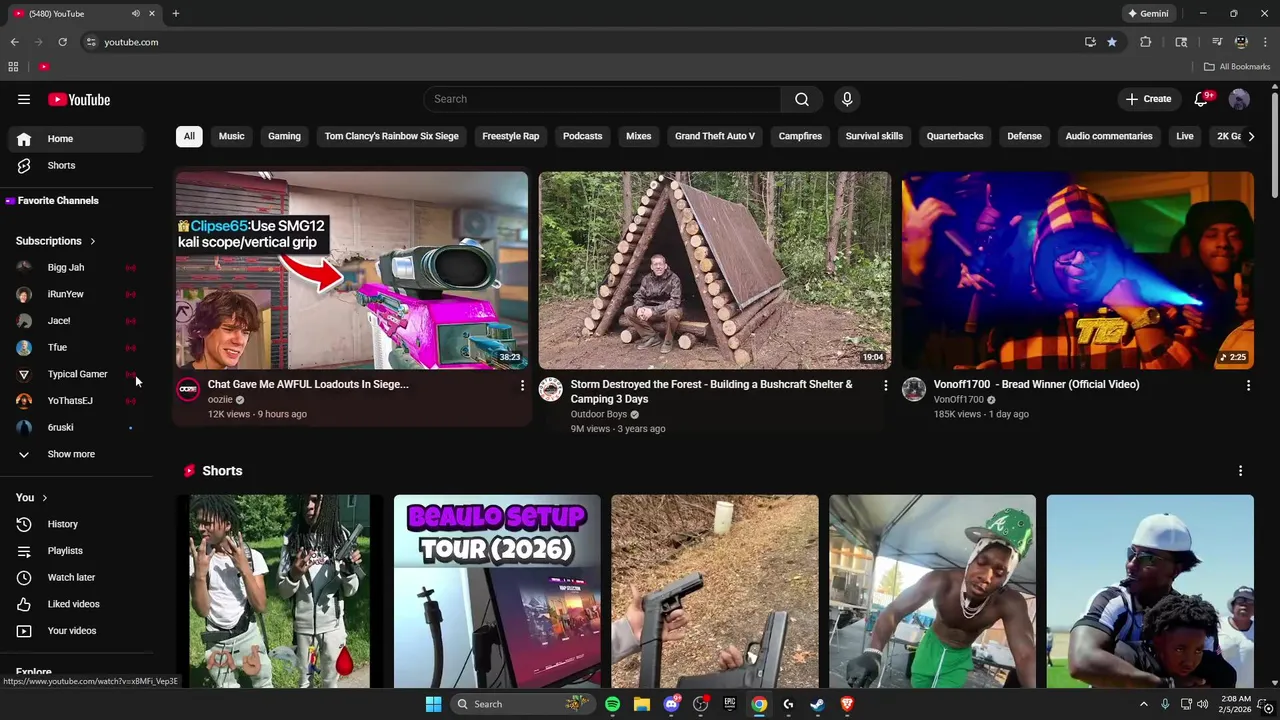
Task: Select the Grand Theft Auto V chip
Action: click(715, 136)
